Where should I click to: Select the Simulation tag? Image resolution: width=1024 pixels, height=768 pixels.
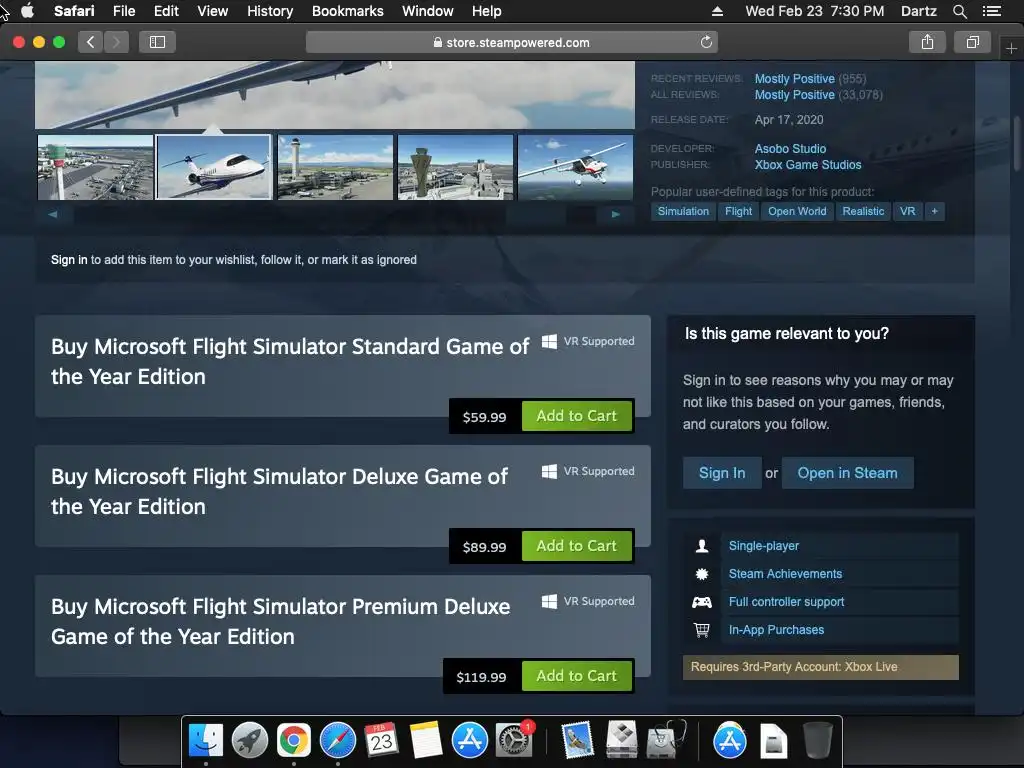[x=683, y=212]
